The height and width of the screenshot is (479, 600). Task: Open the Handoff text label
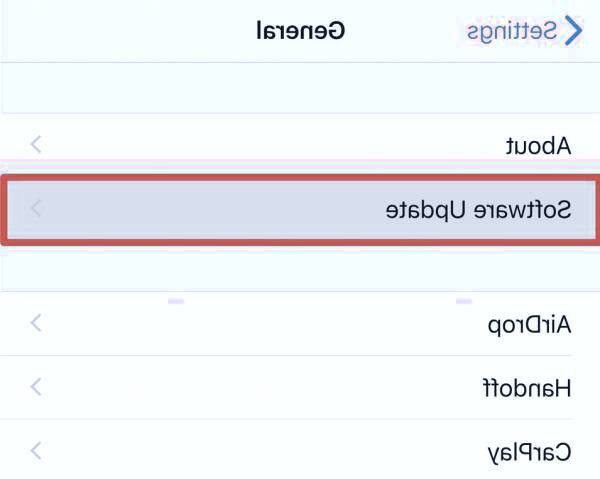click(530, 387)
